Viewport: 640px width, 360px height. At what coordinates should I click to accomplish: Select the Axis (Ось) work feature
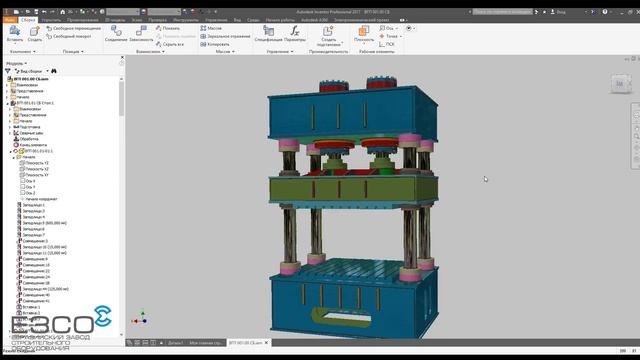pos(386,28)
